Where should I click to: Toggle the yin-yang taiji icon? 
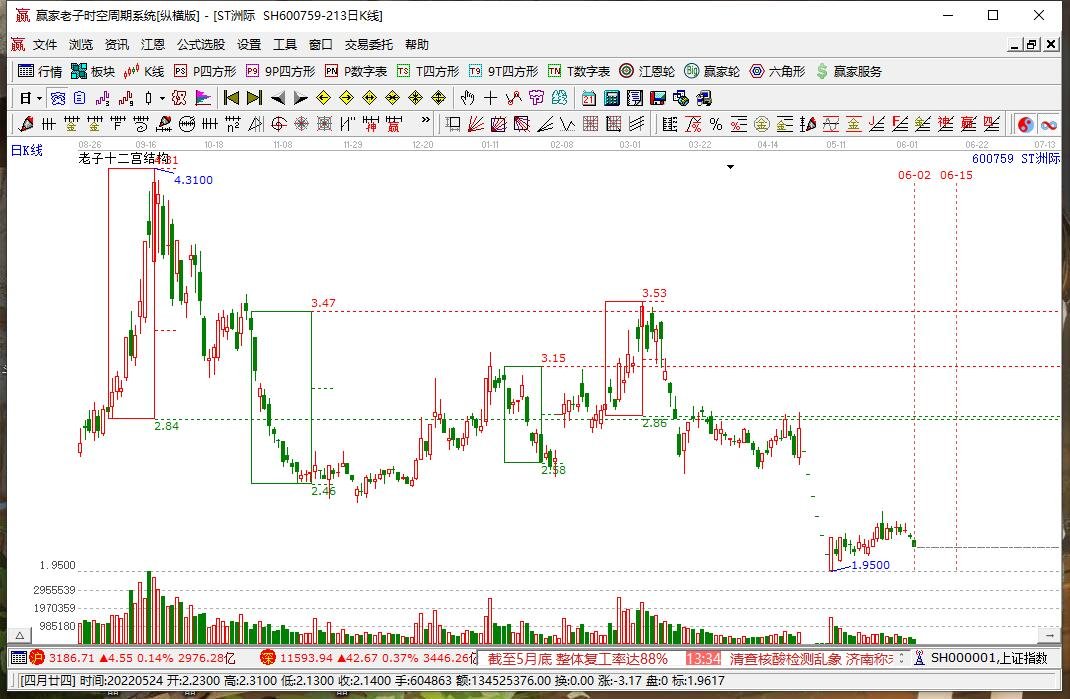coord(1025,124)
